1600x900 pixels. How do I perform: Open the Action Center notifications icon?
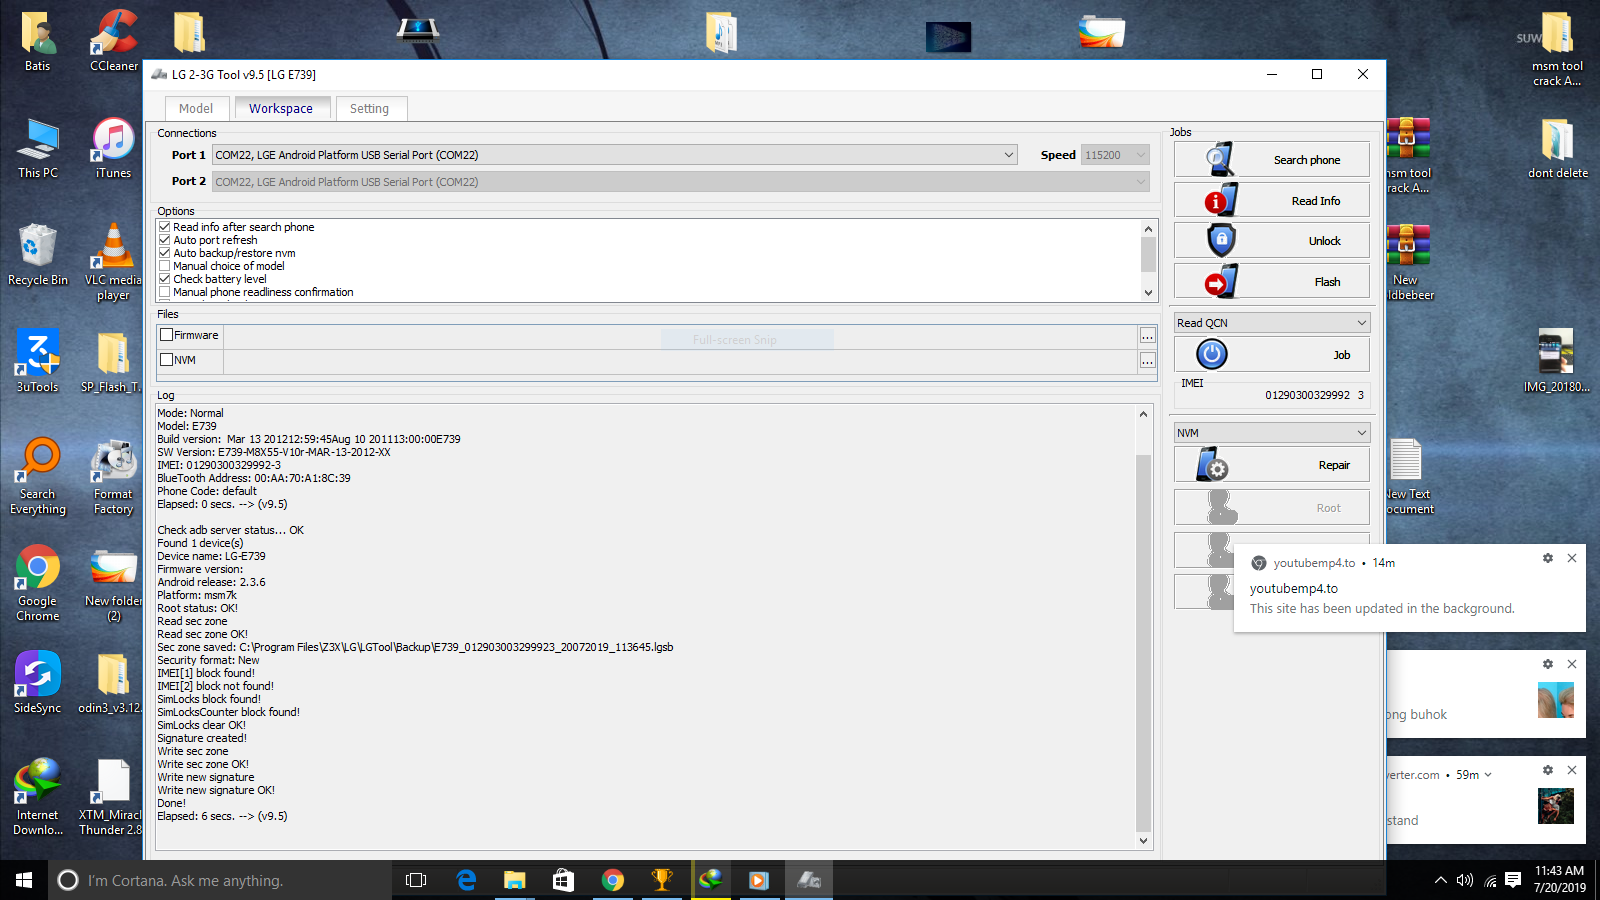(1513, 880)
